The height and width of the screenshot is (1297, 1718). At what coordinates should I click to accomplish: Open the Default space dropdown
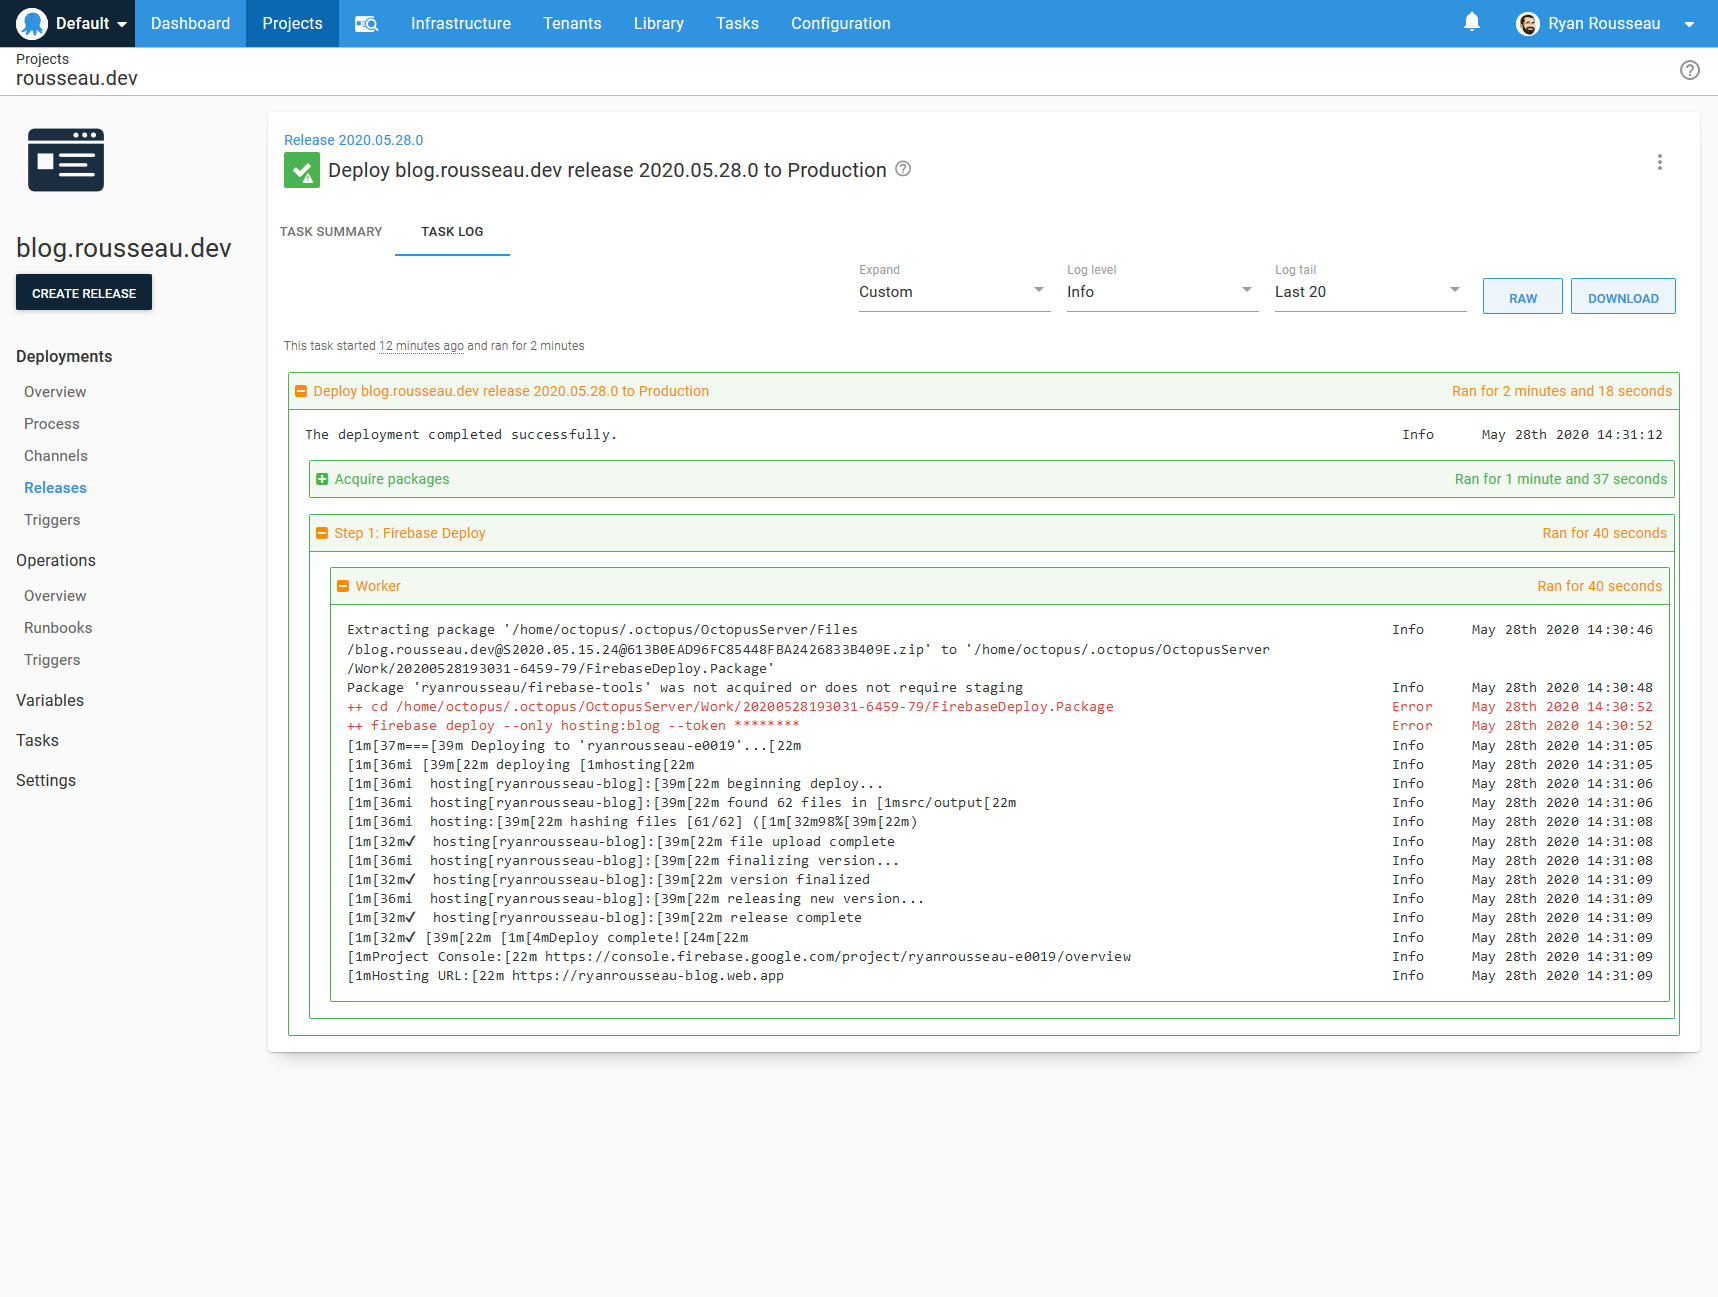[x=84, y=23]
